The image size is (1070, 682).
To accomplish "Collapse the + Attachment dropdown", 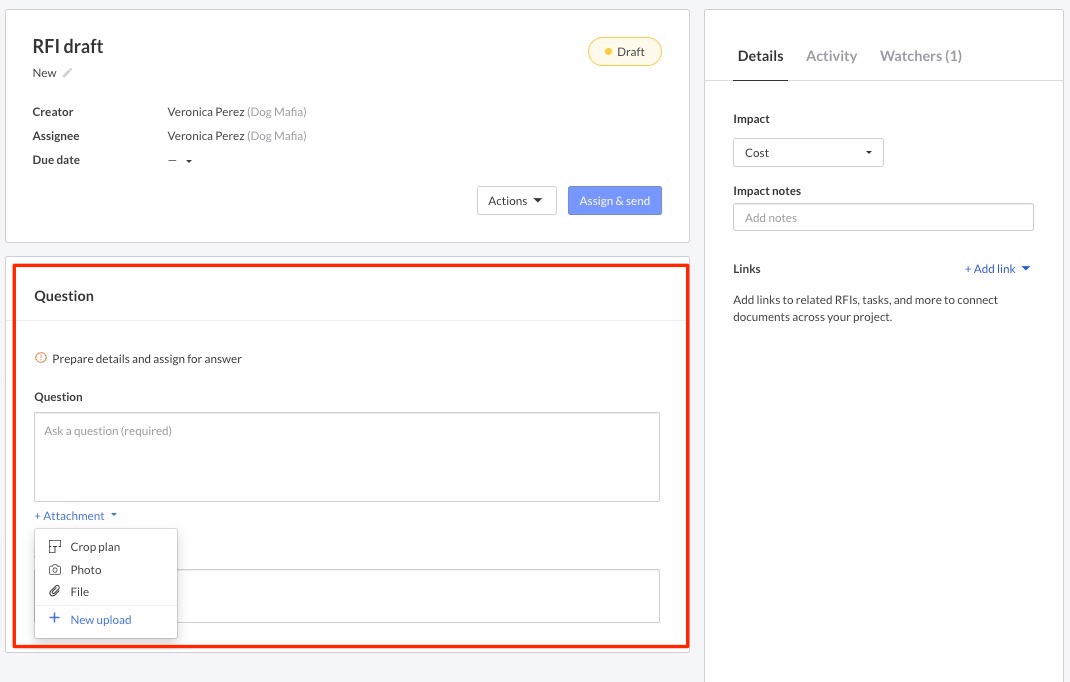I will [76, 516].
